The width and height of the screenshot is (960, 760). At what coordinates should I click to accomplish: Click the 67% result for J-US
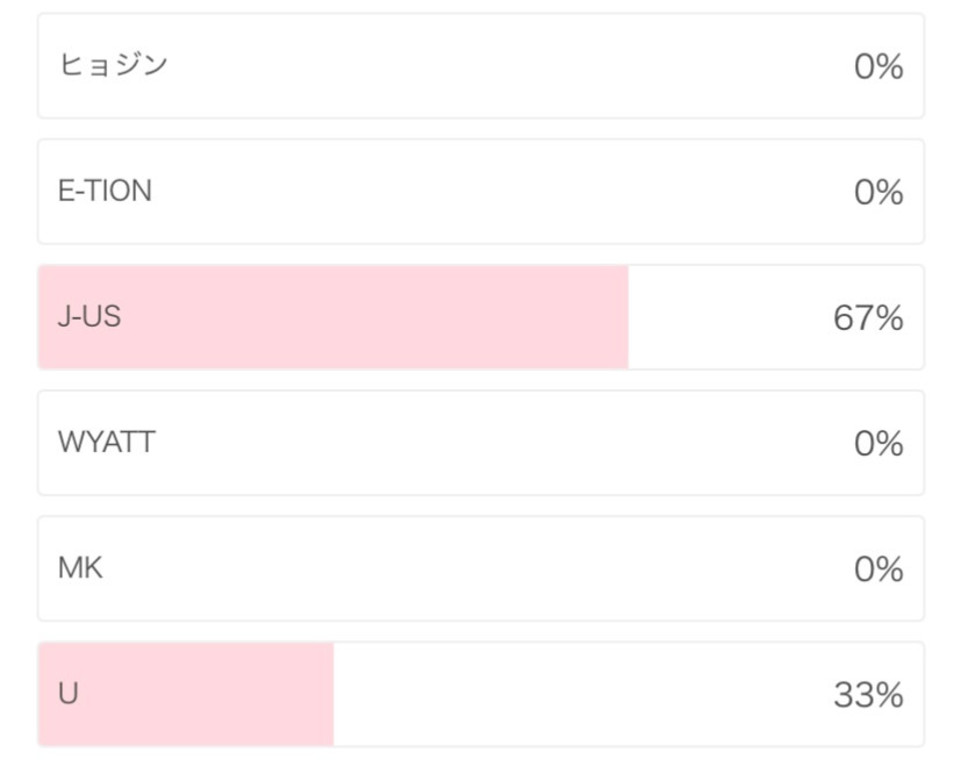click(x=868, y=318)
